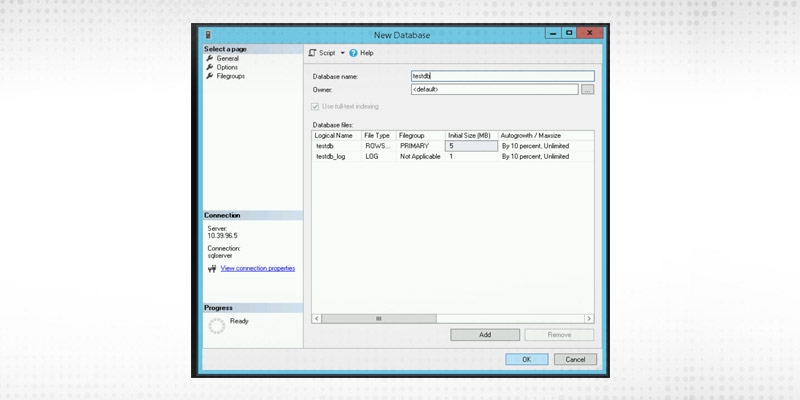Click the initial size 1 cell
This screenshot has height=400, width=800.
471,157
